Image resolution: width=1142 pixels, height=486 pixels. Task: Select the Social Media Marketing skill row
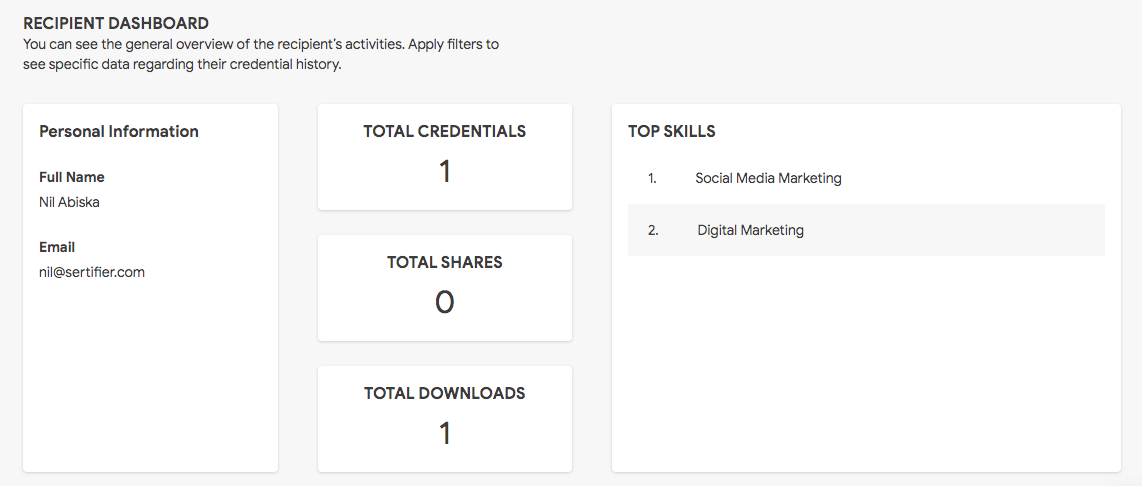(x=866, y=178)
